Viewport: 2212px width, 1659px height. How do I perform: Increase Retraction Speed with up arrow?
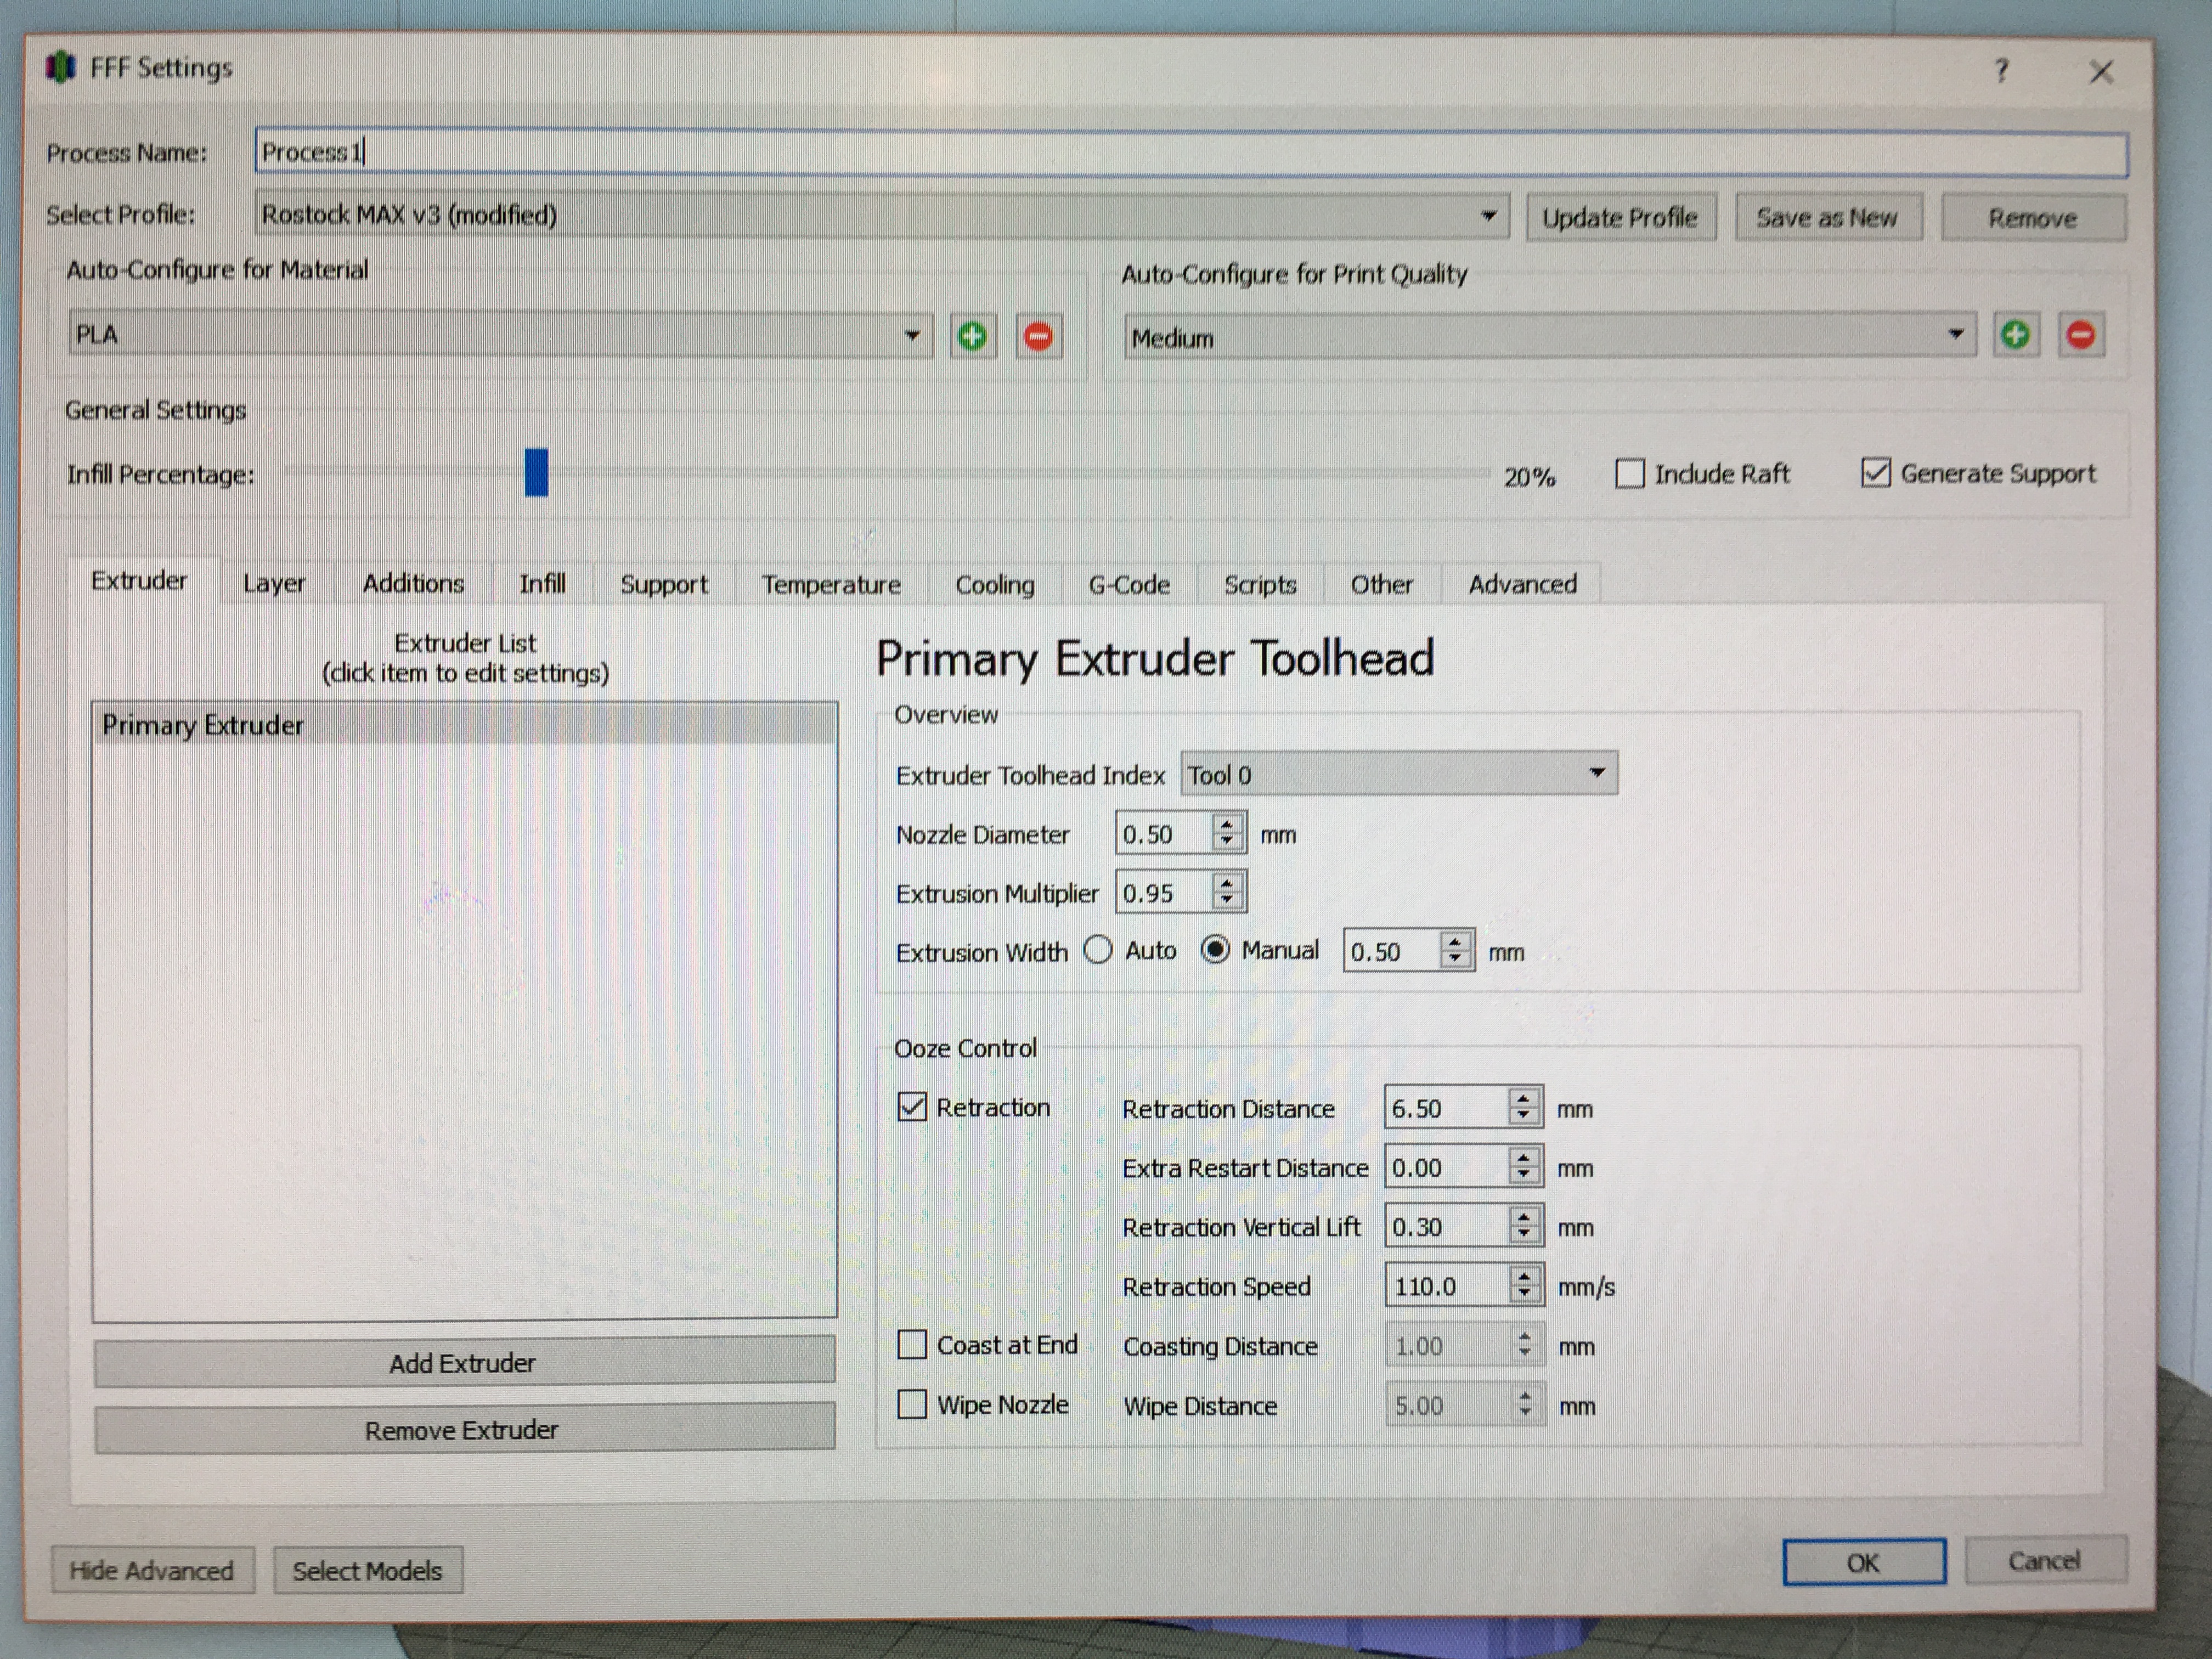(1524, 1277)
